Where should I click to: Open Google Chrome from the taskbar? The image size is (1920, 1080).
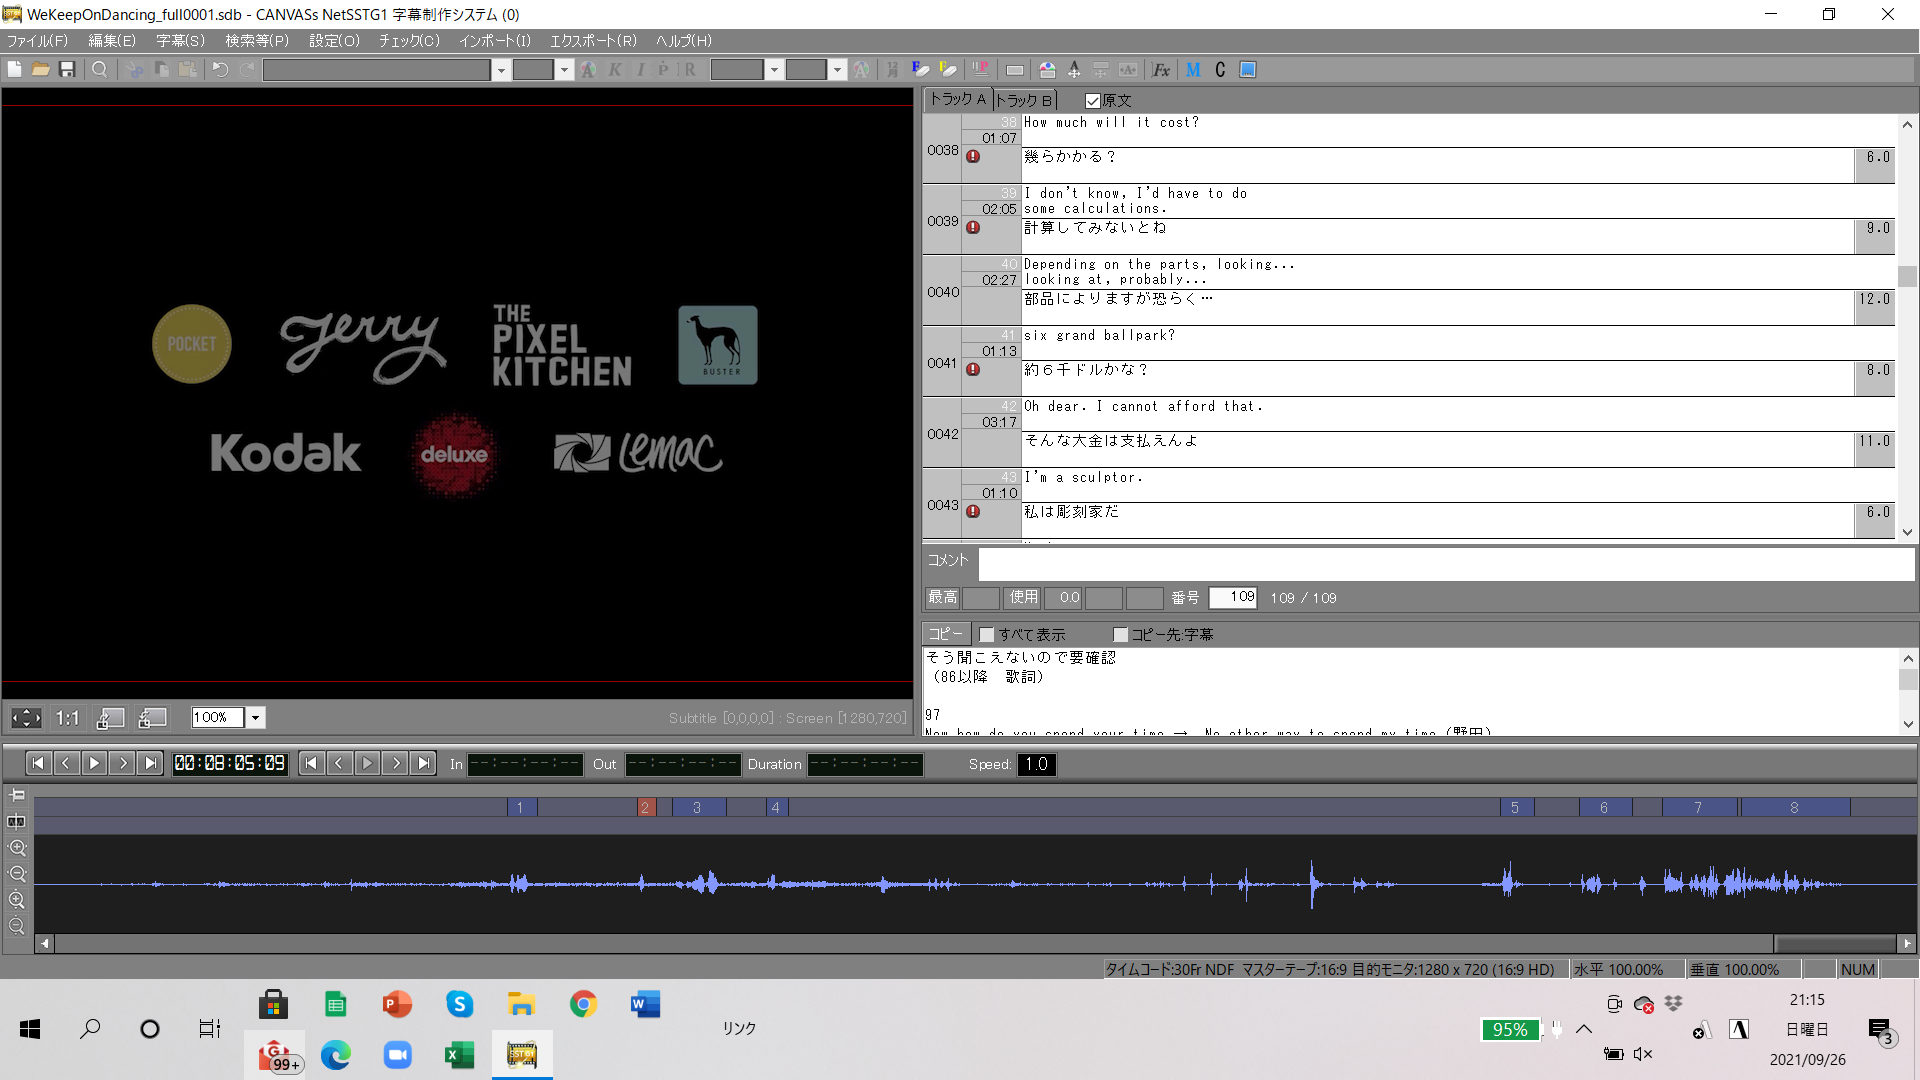tap(584, 1004)
